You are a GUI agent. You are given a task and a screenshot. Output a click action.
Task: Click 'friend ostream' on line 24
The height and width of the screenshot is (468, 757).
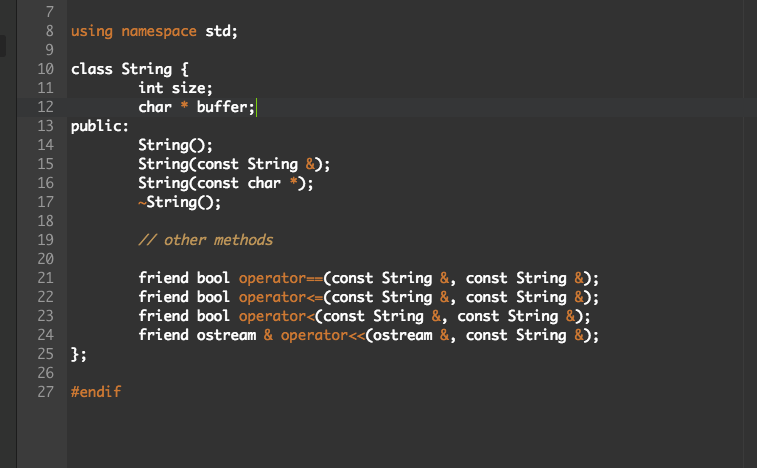click(x=197, y=335)
